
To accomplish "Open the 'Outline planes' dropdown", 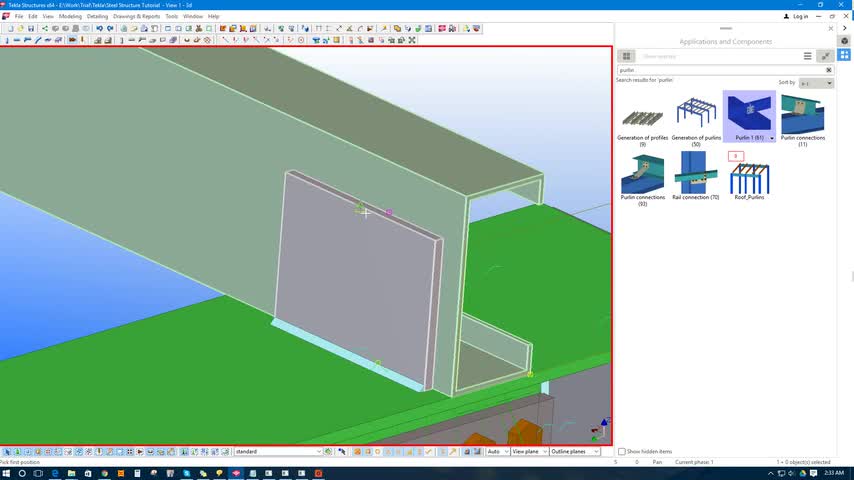I will [x=575, y=451].
